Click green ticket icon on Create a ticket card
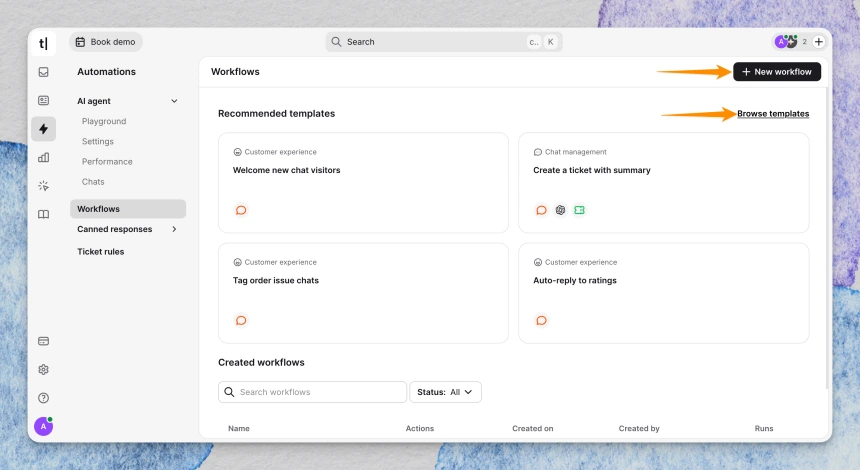This screenshot has width=860, height=470. click(x=579, y=210)
